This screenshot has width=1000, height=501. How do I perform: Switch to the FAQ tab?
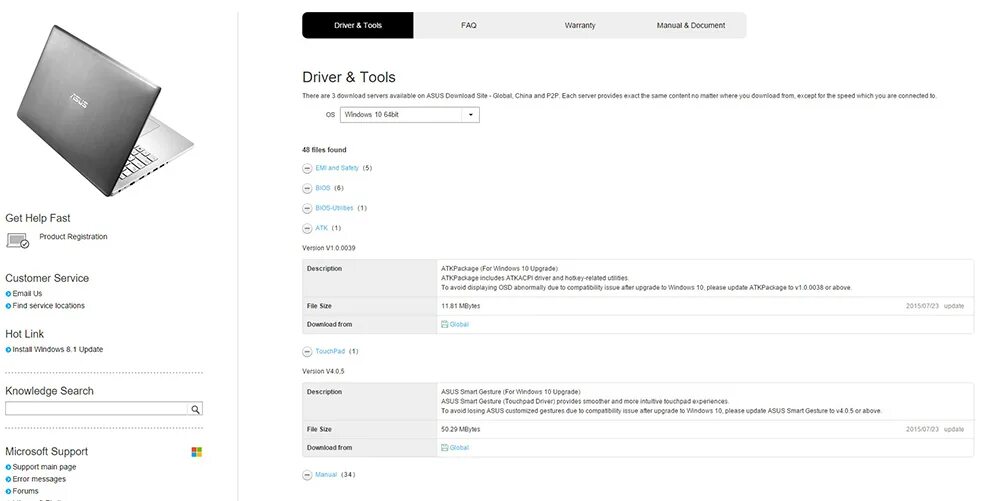pos(469,25)
